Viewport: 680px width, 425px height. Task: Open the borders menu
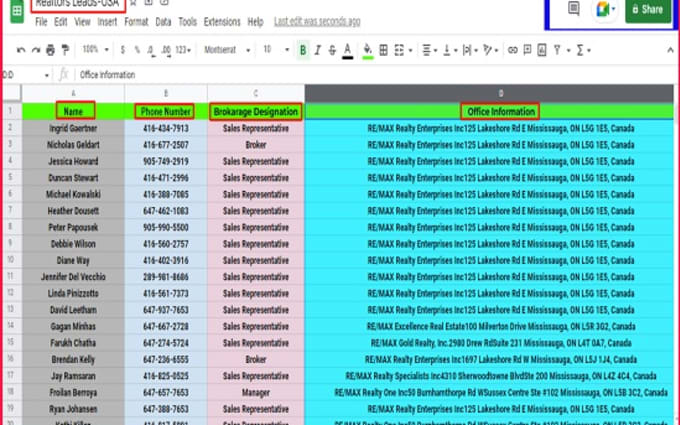(383, 50)
